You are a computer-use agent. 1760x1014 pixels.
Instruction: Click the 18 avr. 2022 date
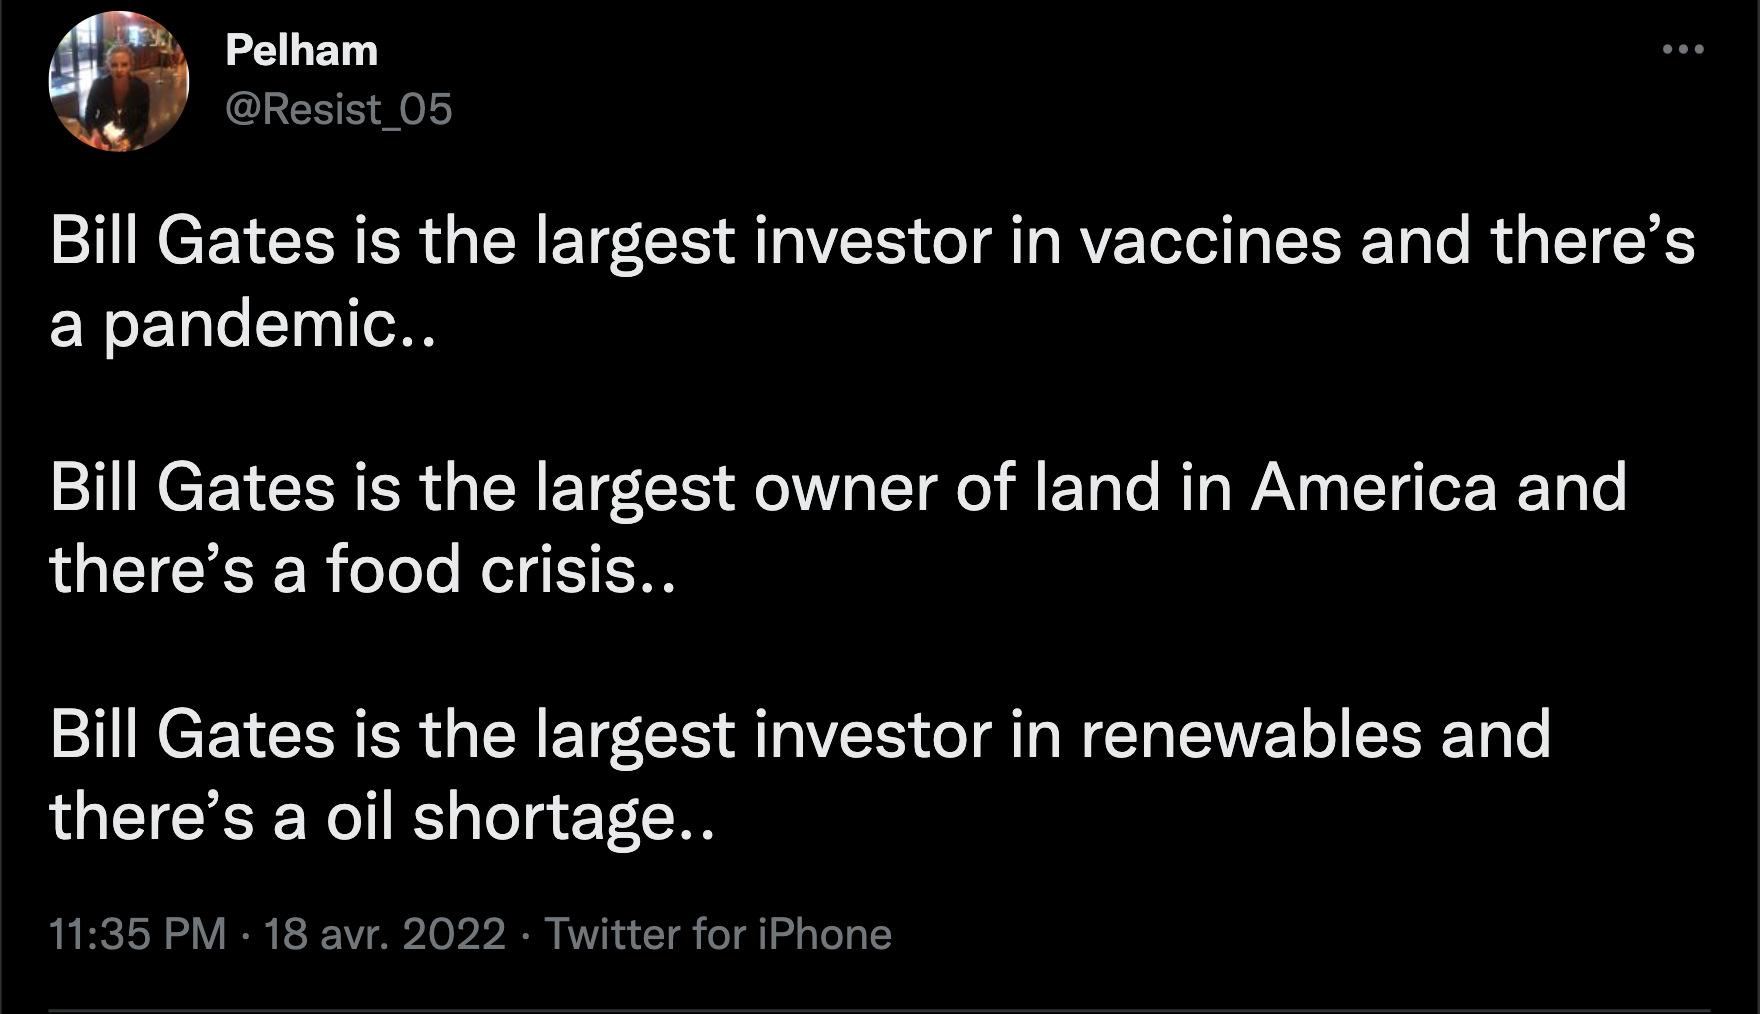point(385,934)
